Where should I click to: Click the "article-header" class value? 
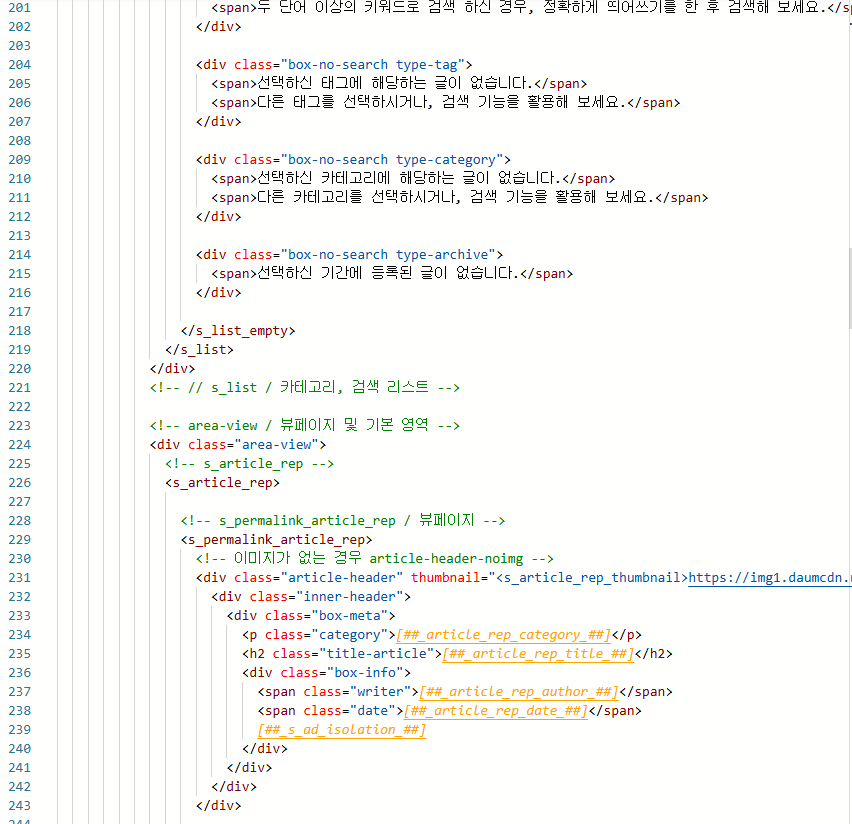point(342,578)
